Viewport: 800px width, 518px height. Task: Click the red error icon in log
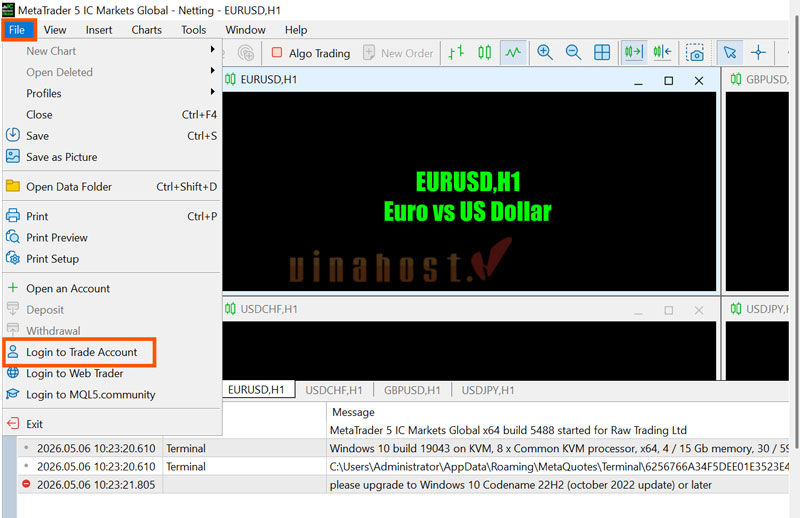click(26, 484)
